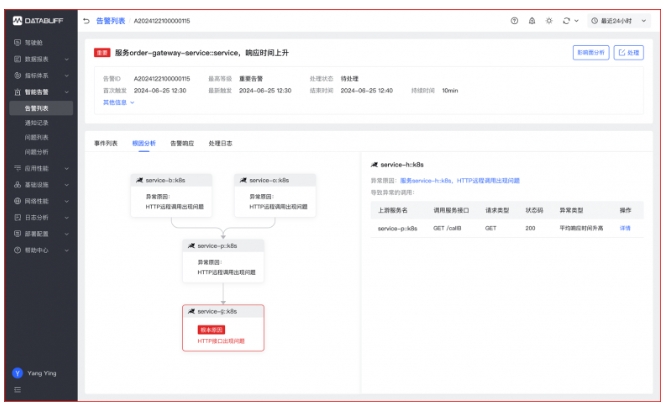669x407 pixels.
Task: Toggle the sun theme icon
Action: pyautogui.click(x=548, y=21)
